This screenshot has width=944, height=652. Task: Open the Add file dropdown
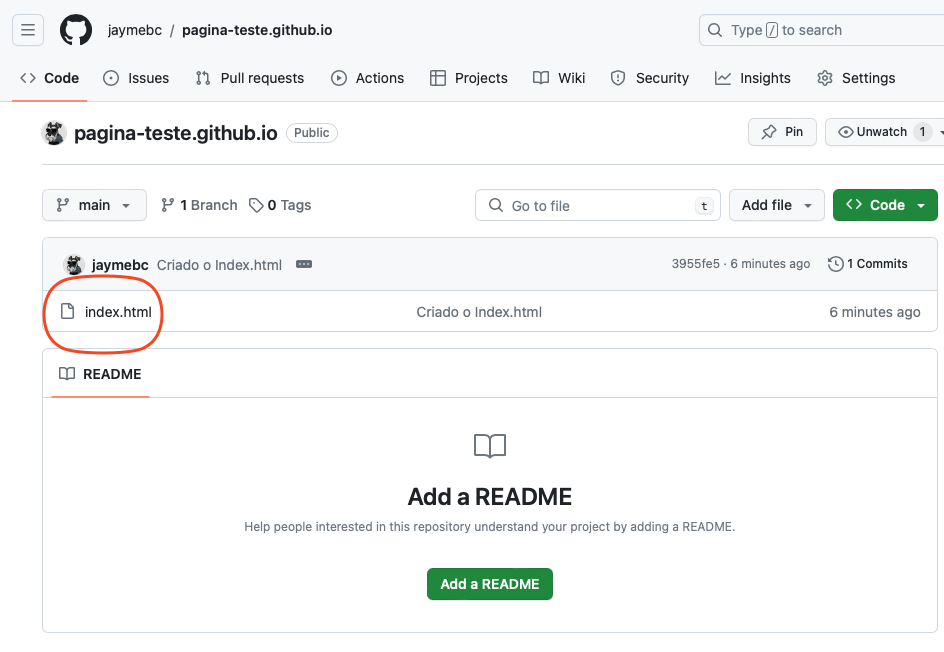click(x=776, y=205)
